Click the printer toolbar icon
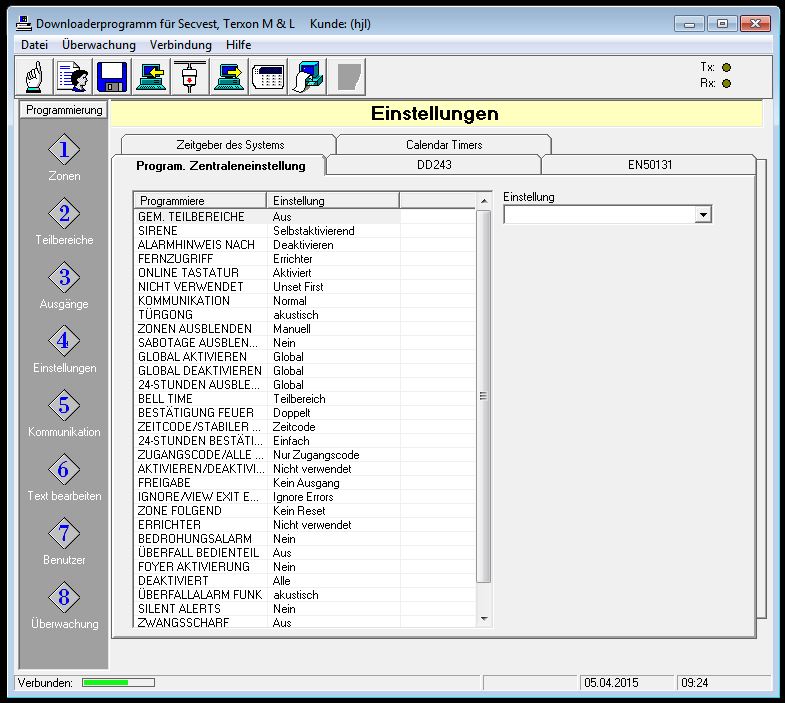Screen dimensions: 785x703 tap(306, 76)
